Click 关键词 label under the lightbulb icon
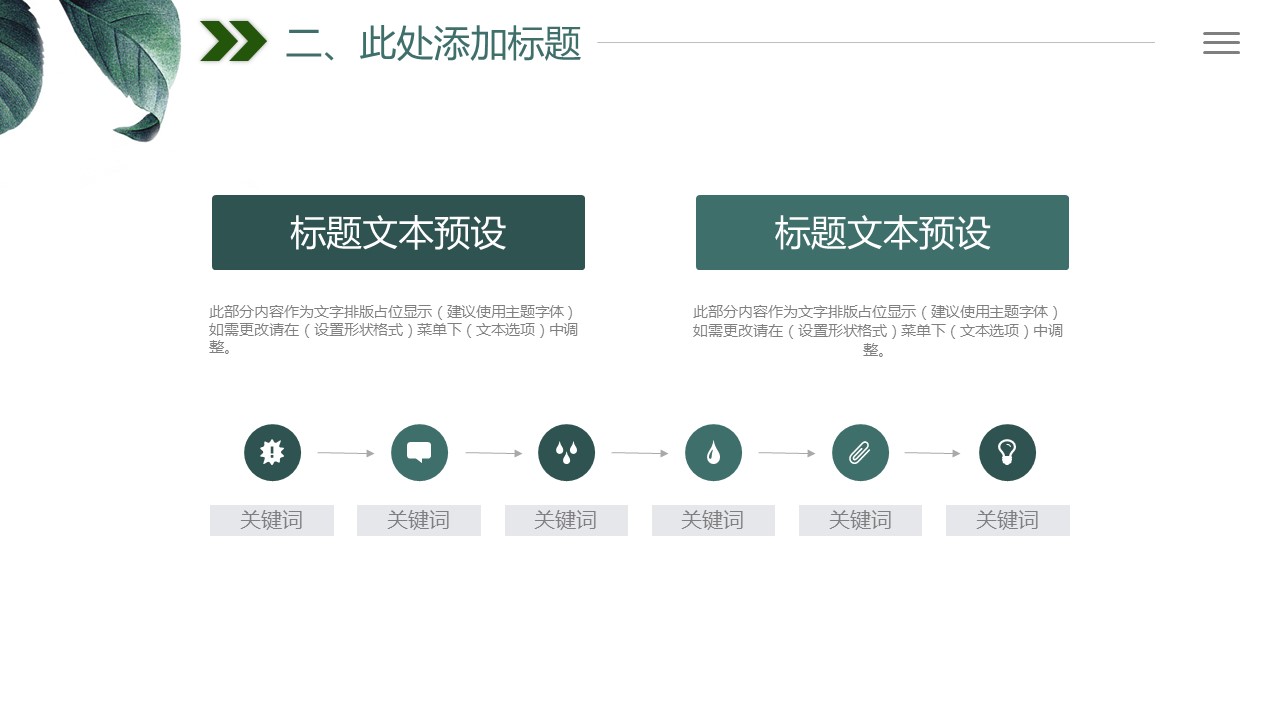The height and width of the screenshot is (720, 1280). [x=1007, y=520]
